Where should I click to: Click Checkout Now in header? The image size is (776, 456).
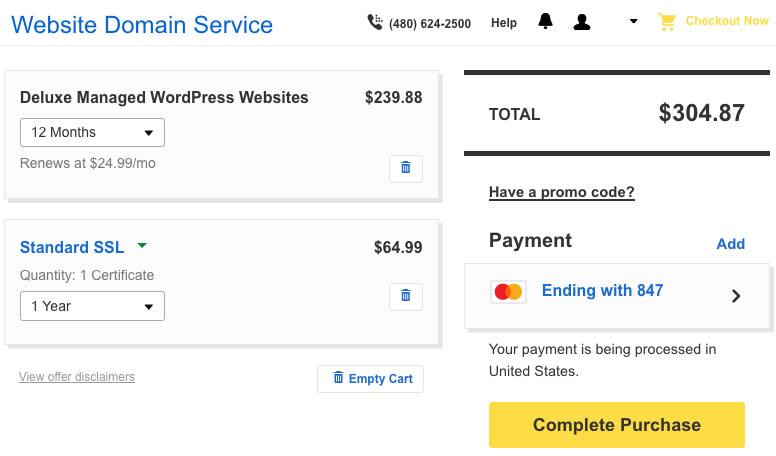727,21
